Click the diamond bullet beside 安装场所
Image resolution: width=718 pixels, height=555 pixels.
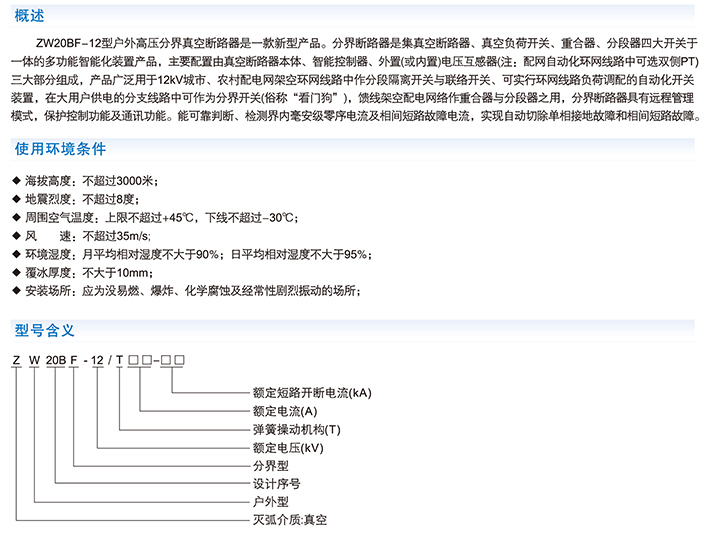tap(14, 291)
